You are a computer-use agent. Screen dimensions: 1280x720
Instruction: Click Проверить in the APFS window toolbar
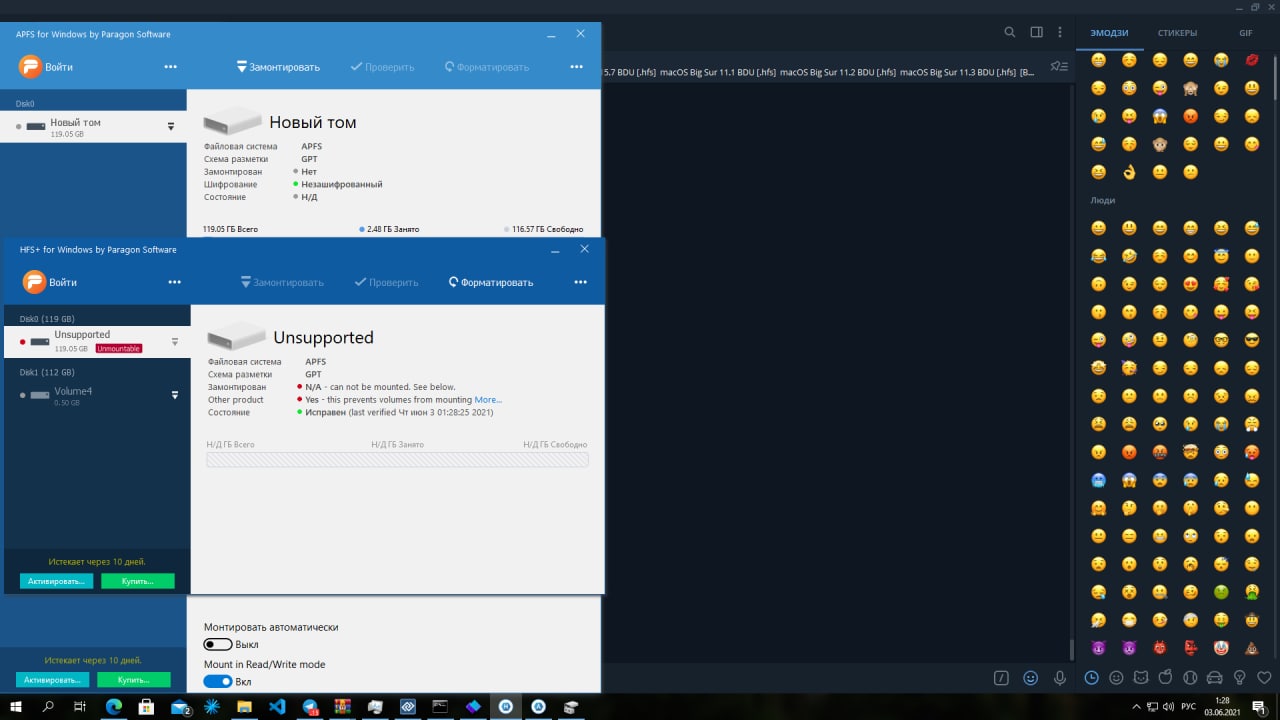(382, 67)
